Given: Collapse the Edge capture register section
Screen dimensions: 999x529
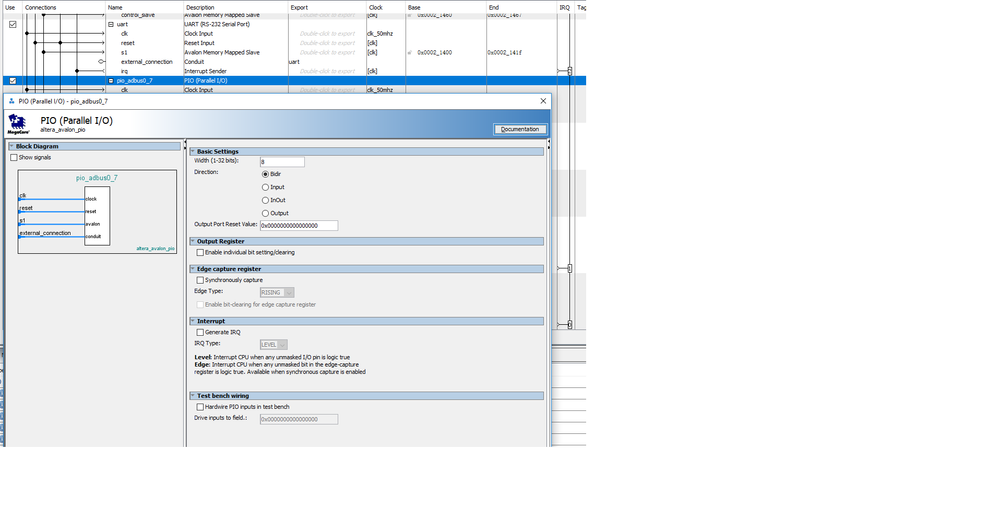Looking at the screenshot, I should coord(192,268).
